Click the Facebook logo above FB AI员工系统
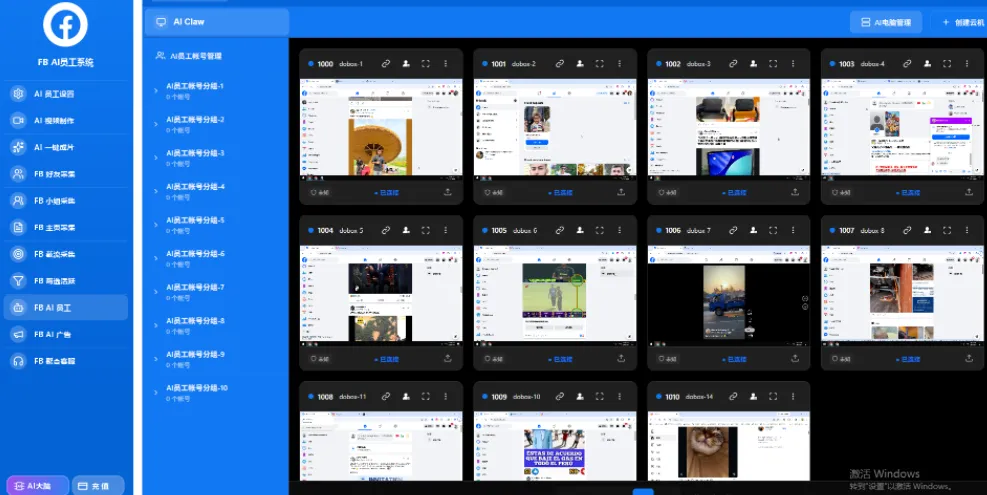987x495 pixels. coord(65,25)
